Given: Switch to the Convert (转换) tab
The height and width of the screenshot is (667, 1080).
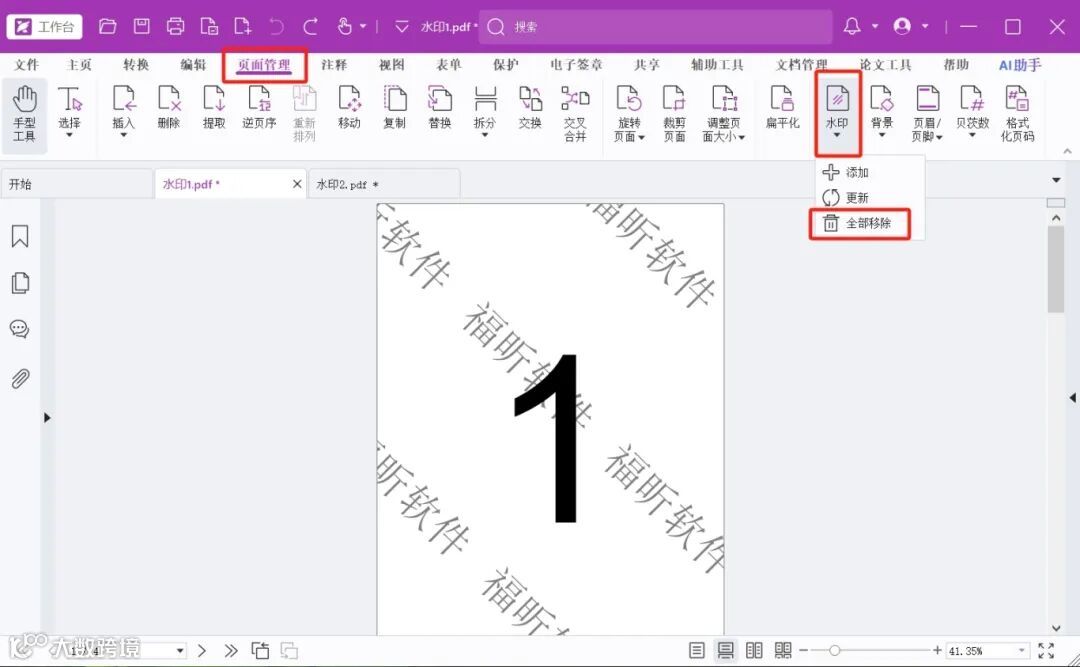Looking at the screenshot, I should pos(136,65).
